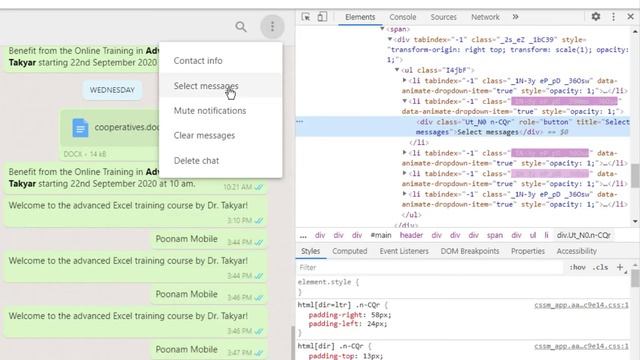
Task: Collapse the ul class I4jbF node
Action: pyautogui.click(x=397, y=70)
